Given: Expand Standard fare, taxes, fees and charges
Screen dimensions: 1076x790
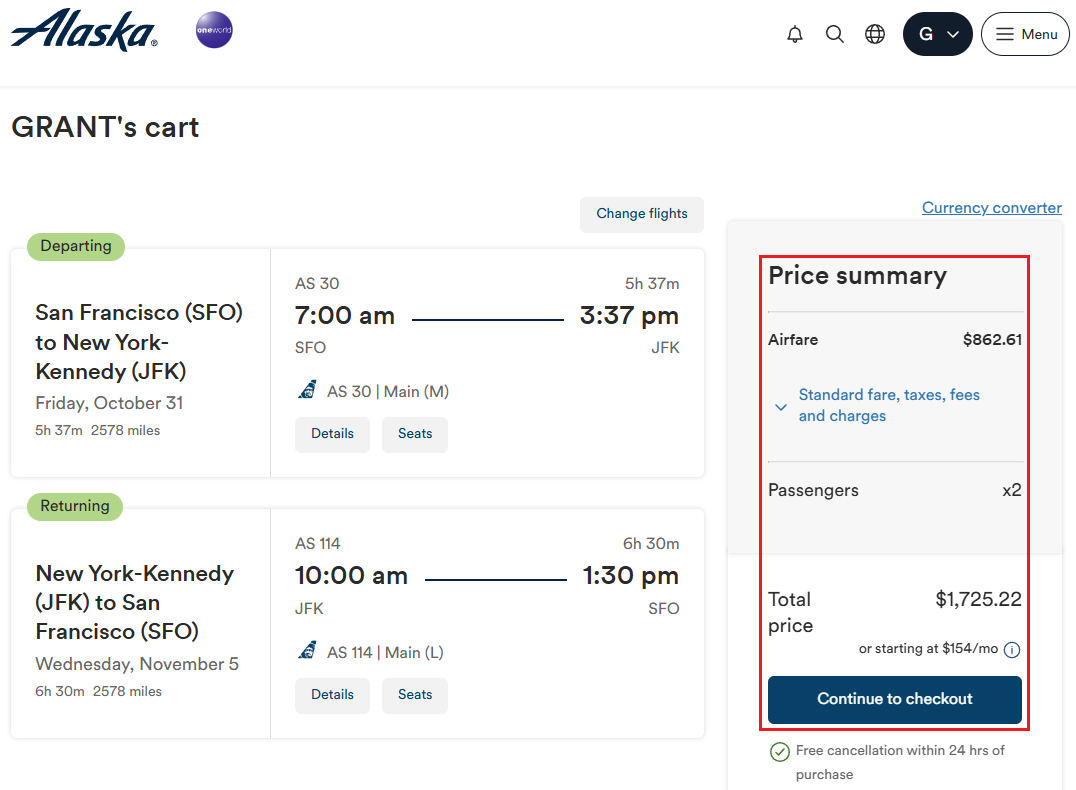Looking at the screenshot, I should pyautogui.click(x=880, y=406).
